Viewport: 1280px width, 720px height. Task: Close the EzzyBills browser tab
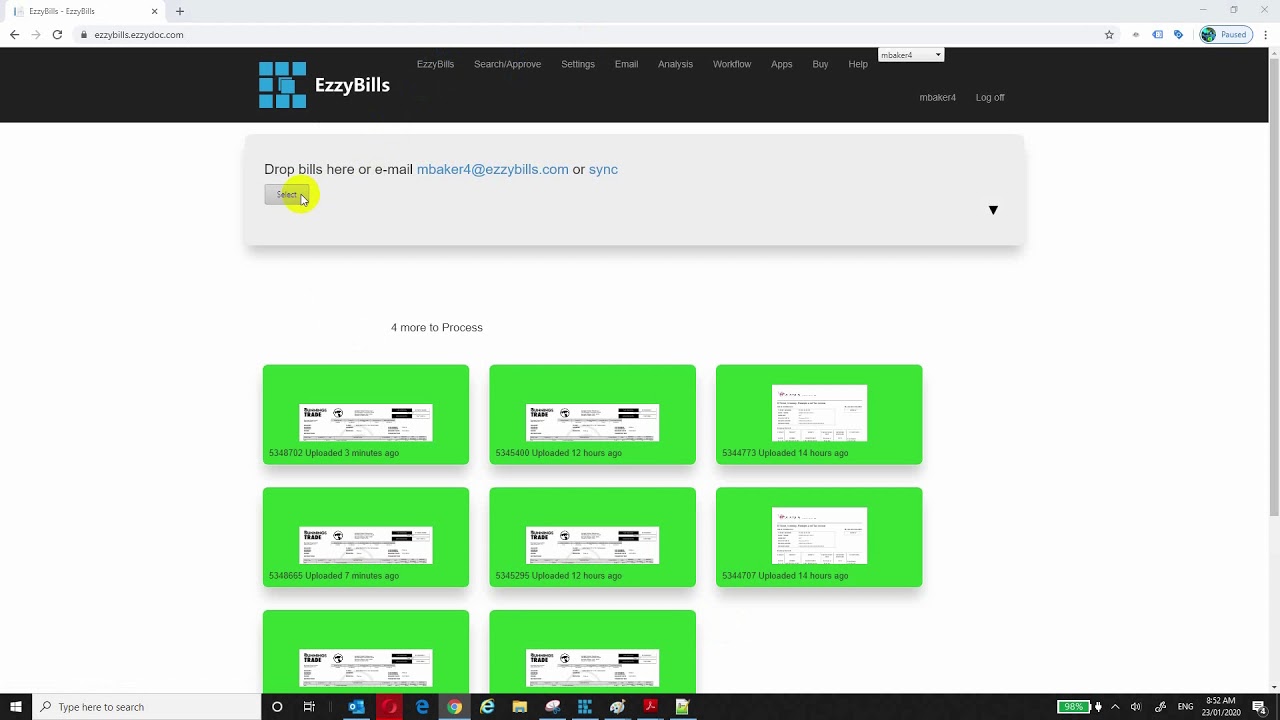point(155,11)
